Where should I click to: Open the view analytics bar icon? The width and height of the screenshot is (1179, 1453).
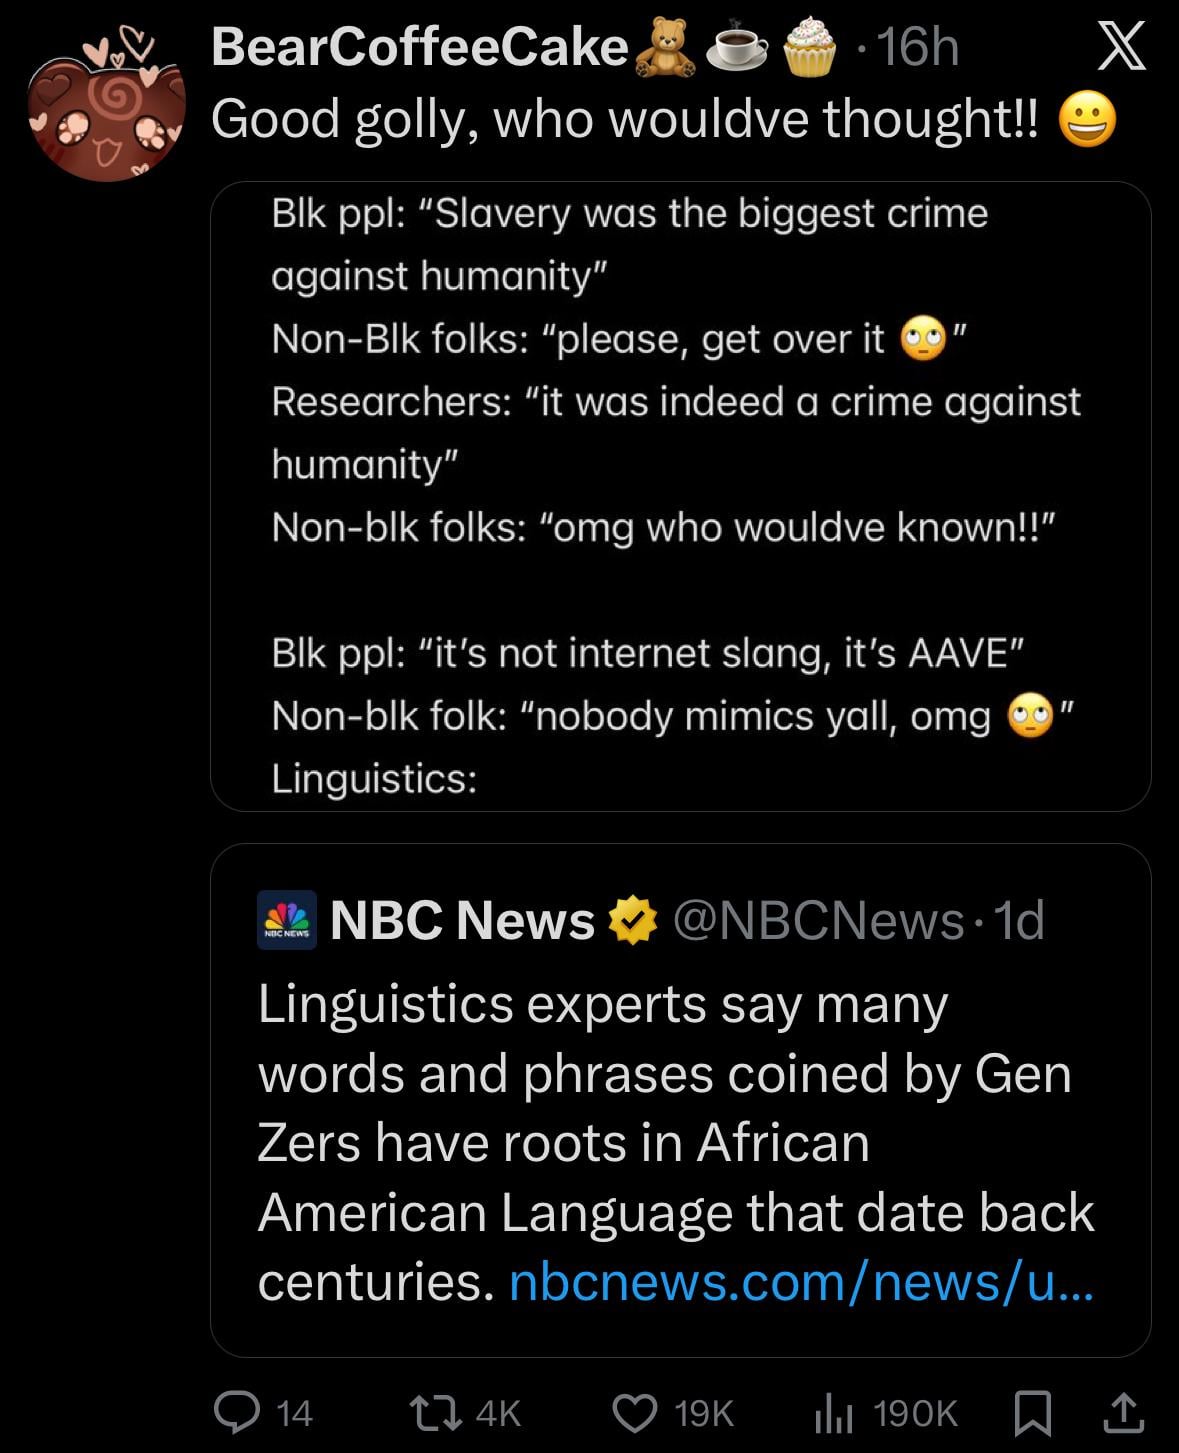click(x=833, y=1412)
